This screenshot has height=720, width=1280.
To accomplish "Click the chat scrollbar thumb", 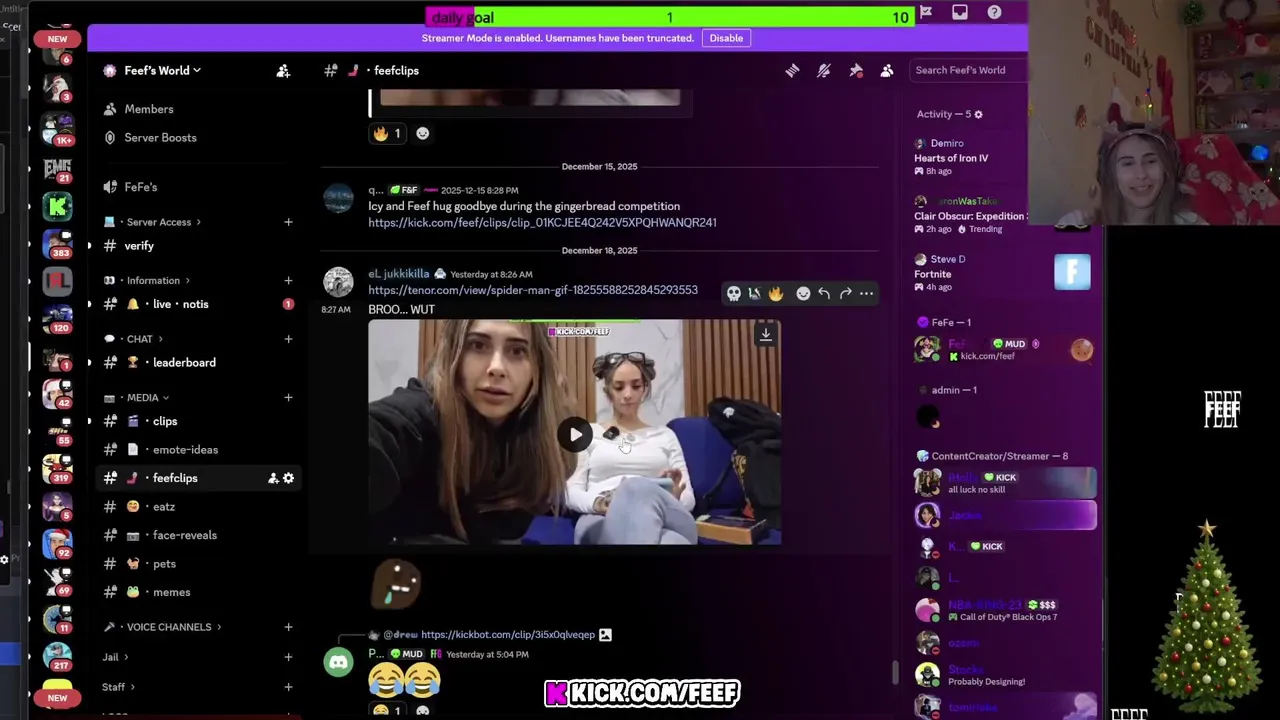I will point(895,673).
